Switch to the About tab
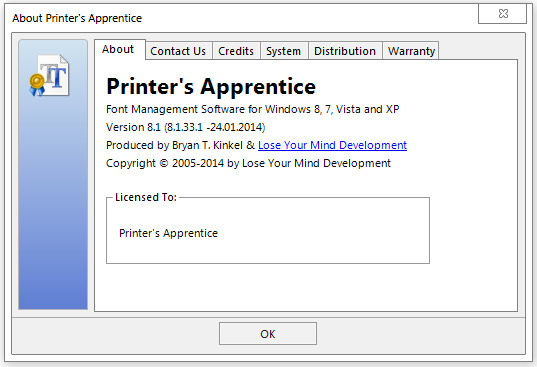537x367 pixels. (120, 50)
